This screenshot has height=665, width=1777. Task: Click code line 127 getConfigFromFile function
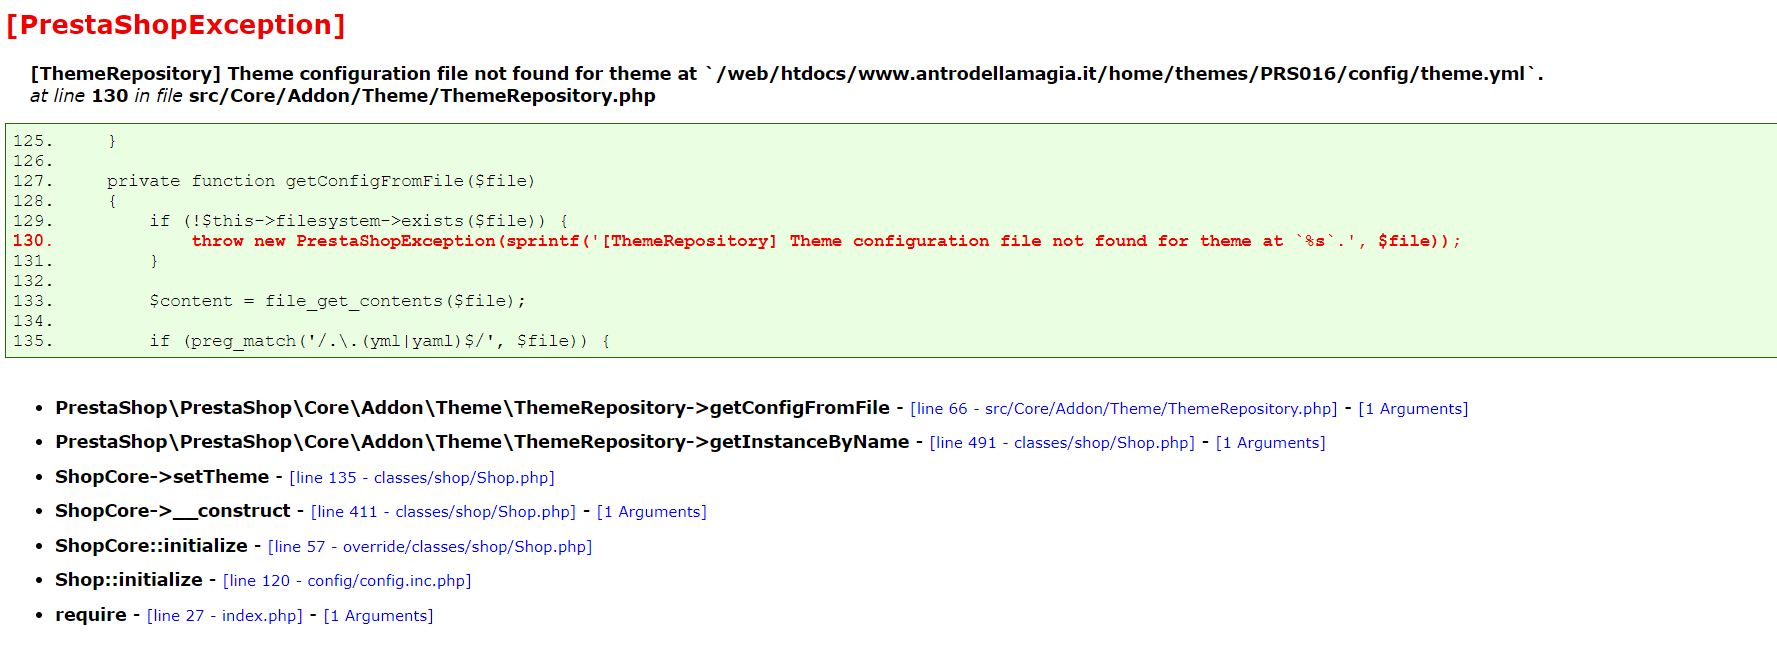pos(321,180)
